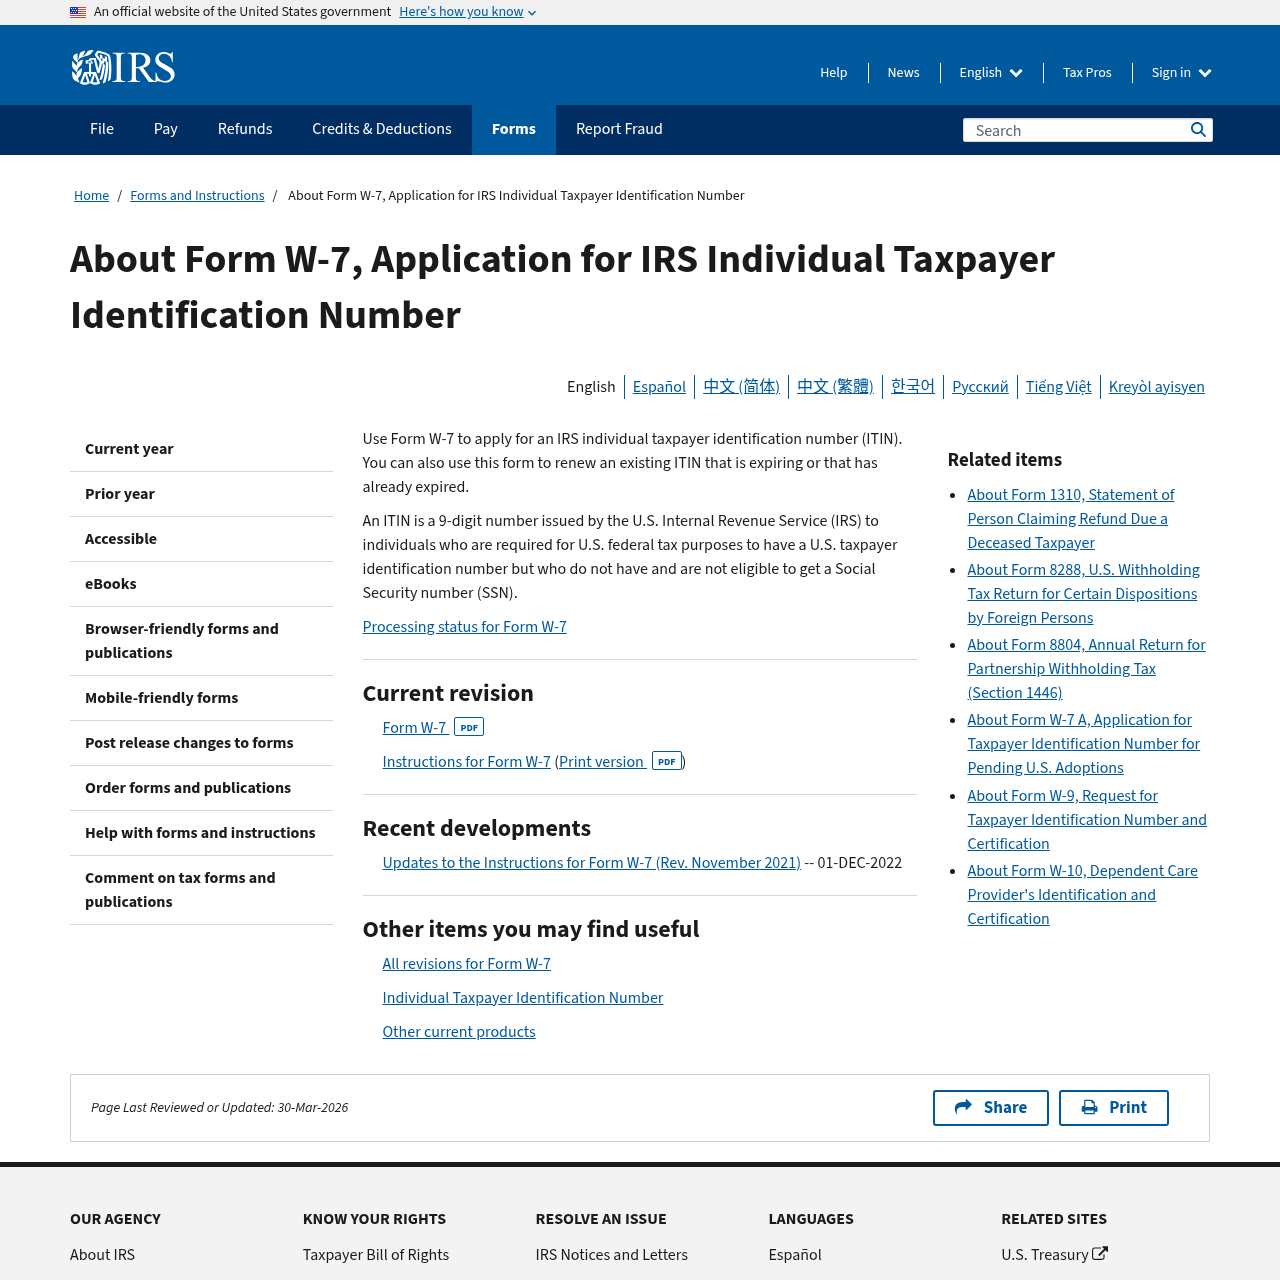This screenshot has width=1280, height=1280.
Task: Open Help with forms and instructions
Action: click(x=201, y=833)
